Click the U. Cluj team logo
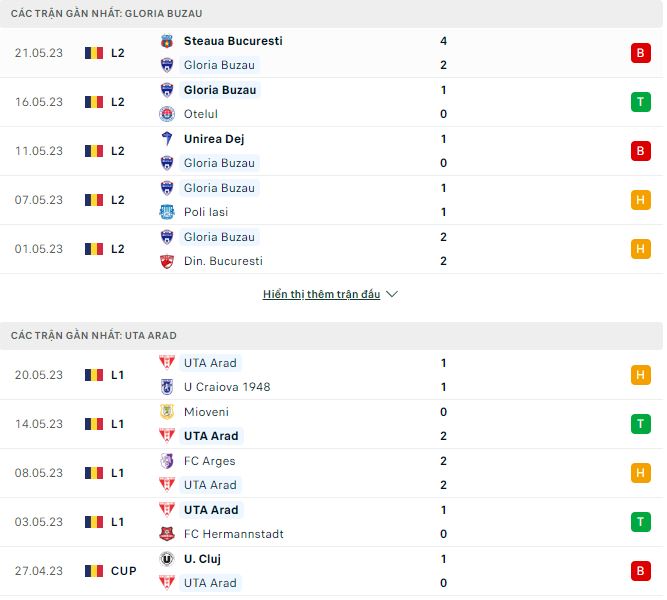Screen dimensions: 667x600 coord(167,559)
